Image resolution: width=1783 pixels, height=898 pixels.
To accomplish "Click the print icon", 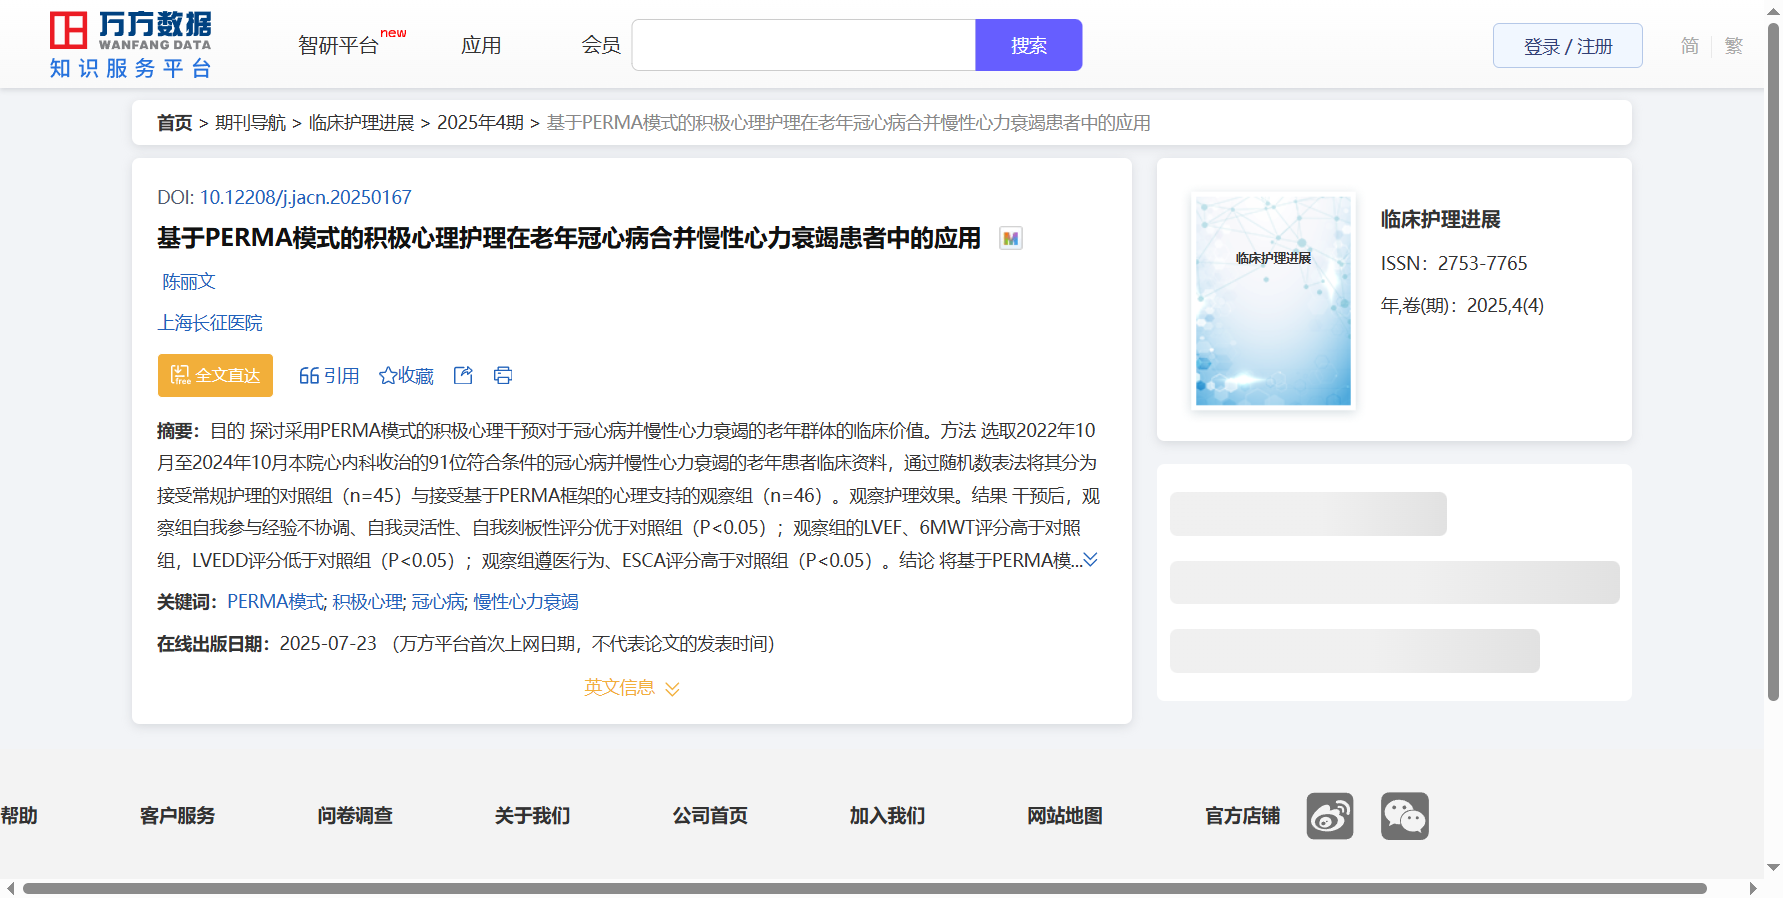I will tap(503, 375).
